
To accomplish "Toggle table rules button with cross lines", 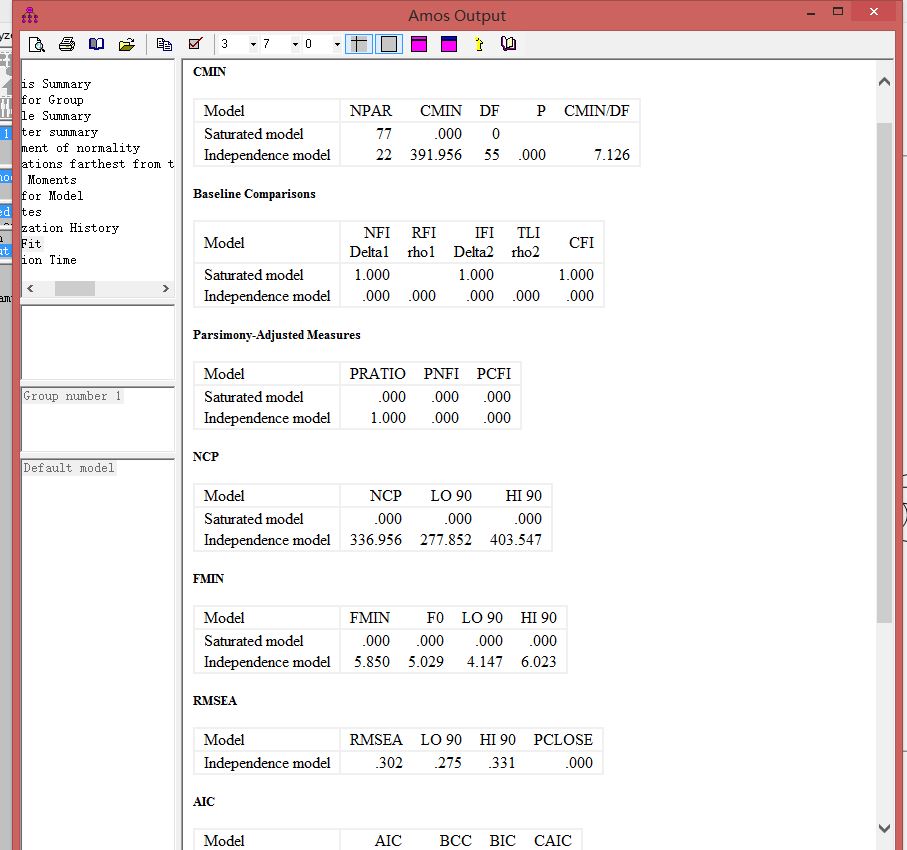I will point(359,44).
